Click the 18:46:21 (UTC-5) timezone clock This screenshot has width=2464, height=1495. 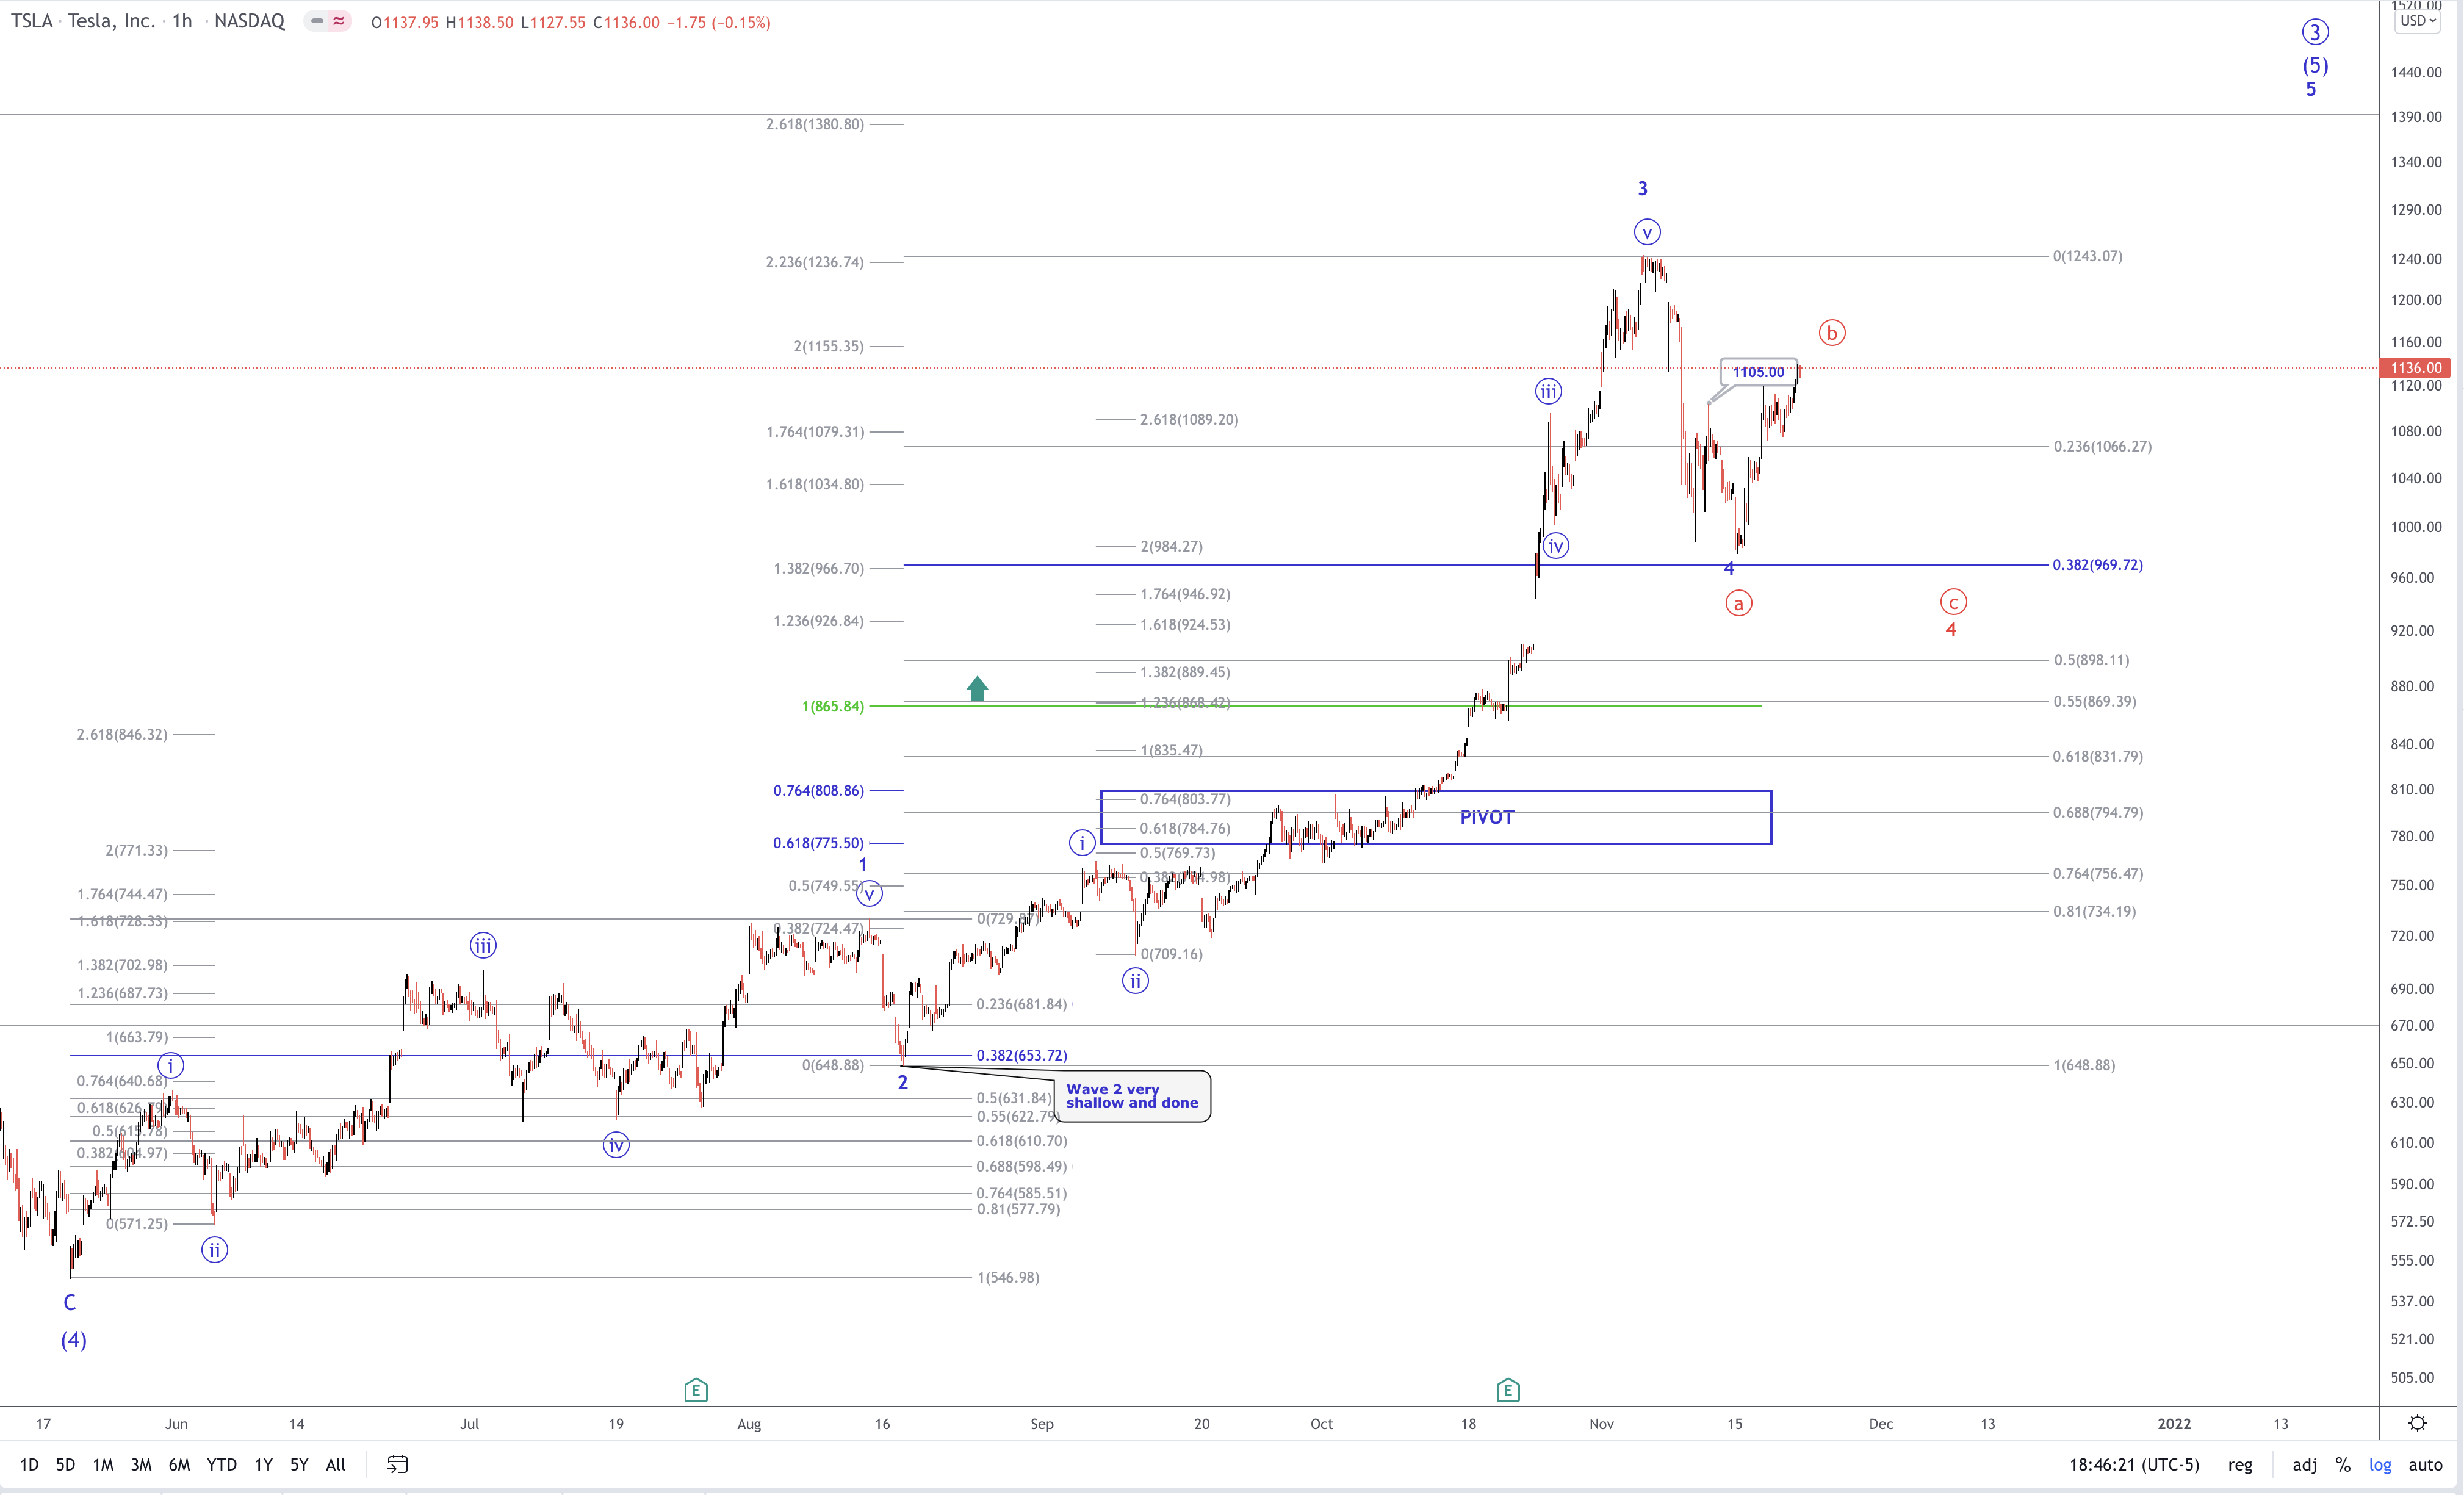[x=2134, y=1464]
